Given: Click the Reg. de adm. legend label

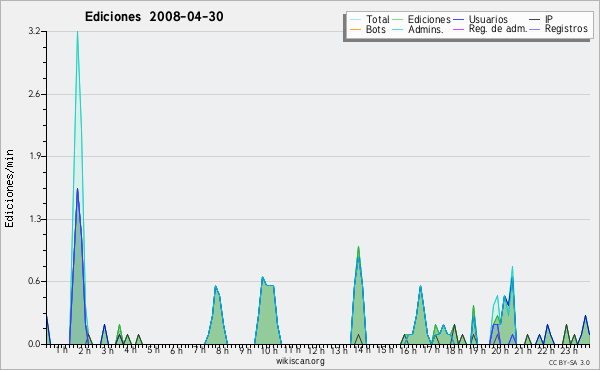Looking at the screenshot, I should (498, 29).
